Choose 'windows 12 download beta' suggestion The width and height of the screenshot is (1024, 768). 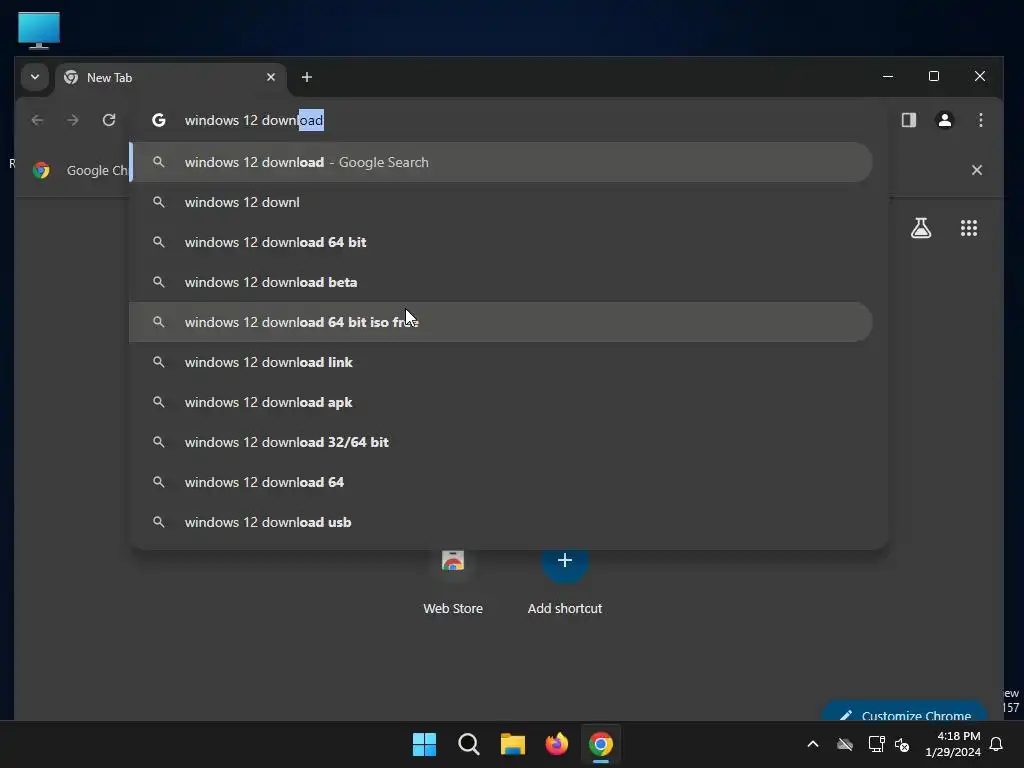tap(501, 282)
